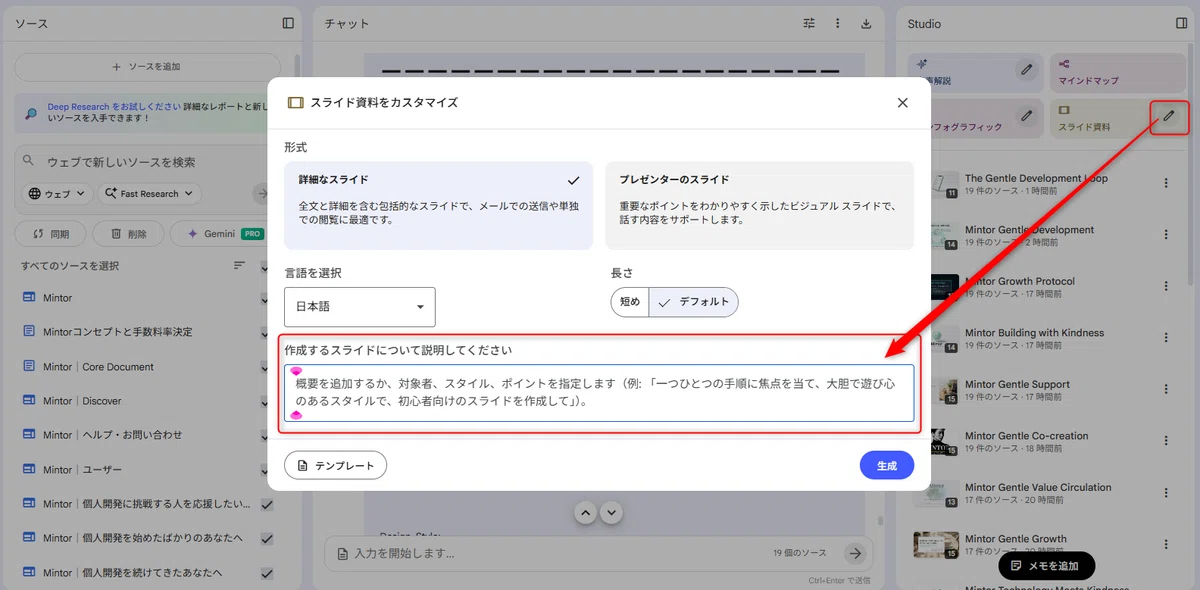Click the Gemini PRO button
This screenshot has height=590, width=1200.
pyautogui.click(x=220, y=234)
